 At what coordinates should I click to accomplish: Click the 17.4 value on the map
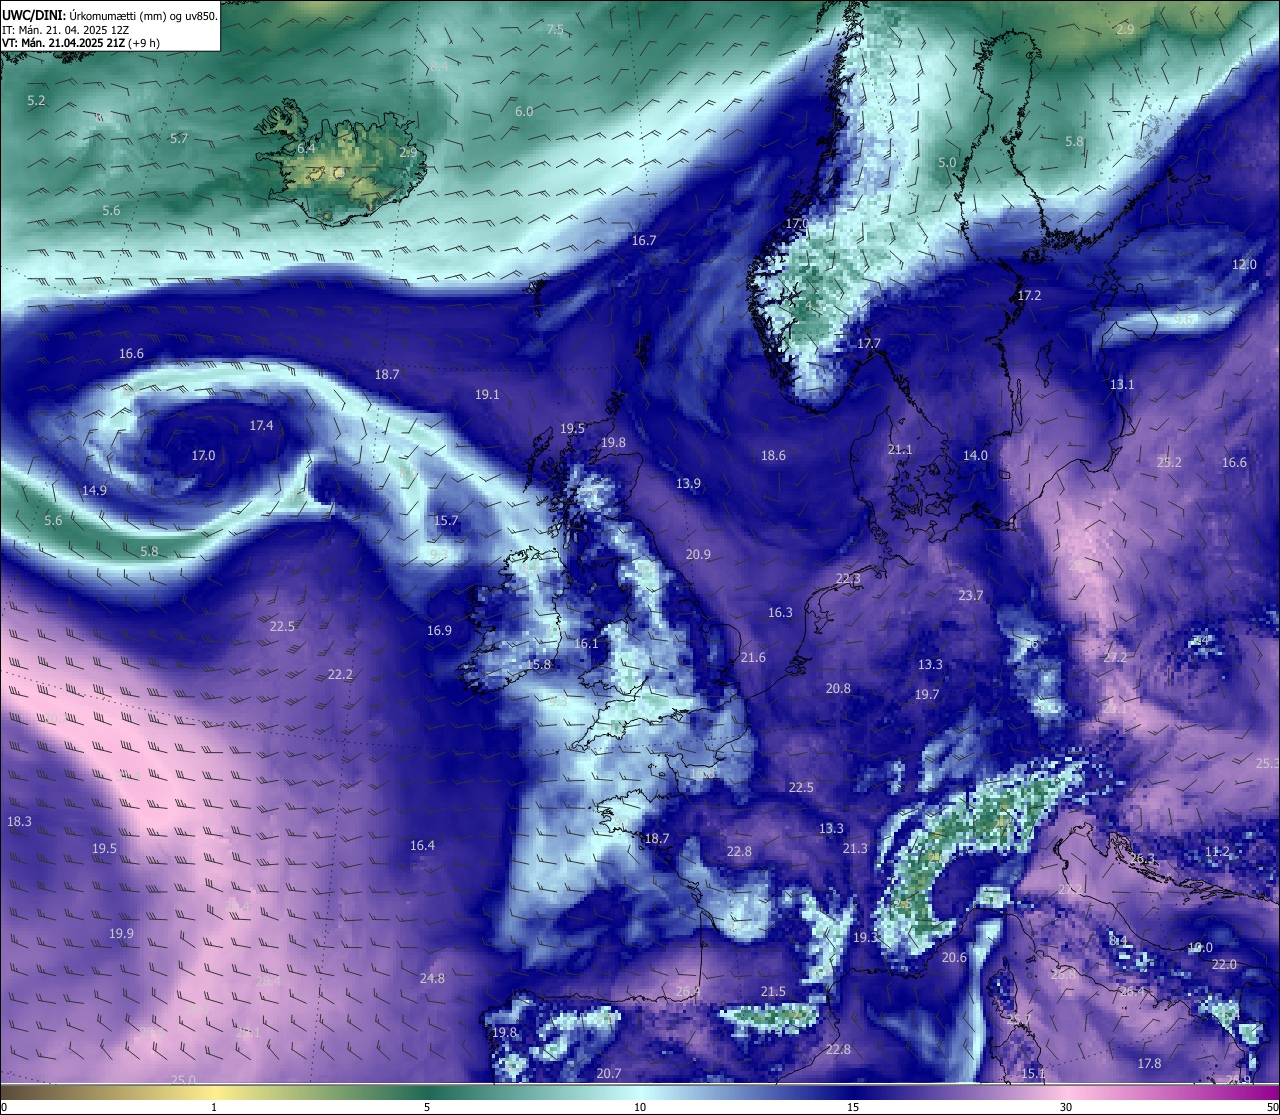261,425
